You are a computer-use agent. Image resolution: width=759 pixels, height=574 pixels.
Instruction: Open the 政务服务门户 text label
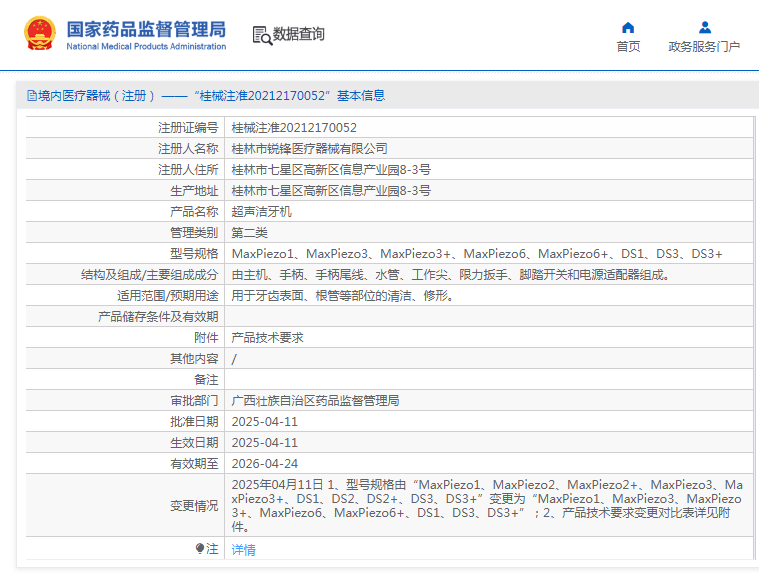click(704, 47)
